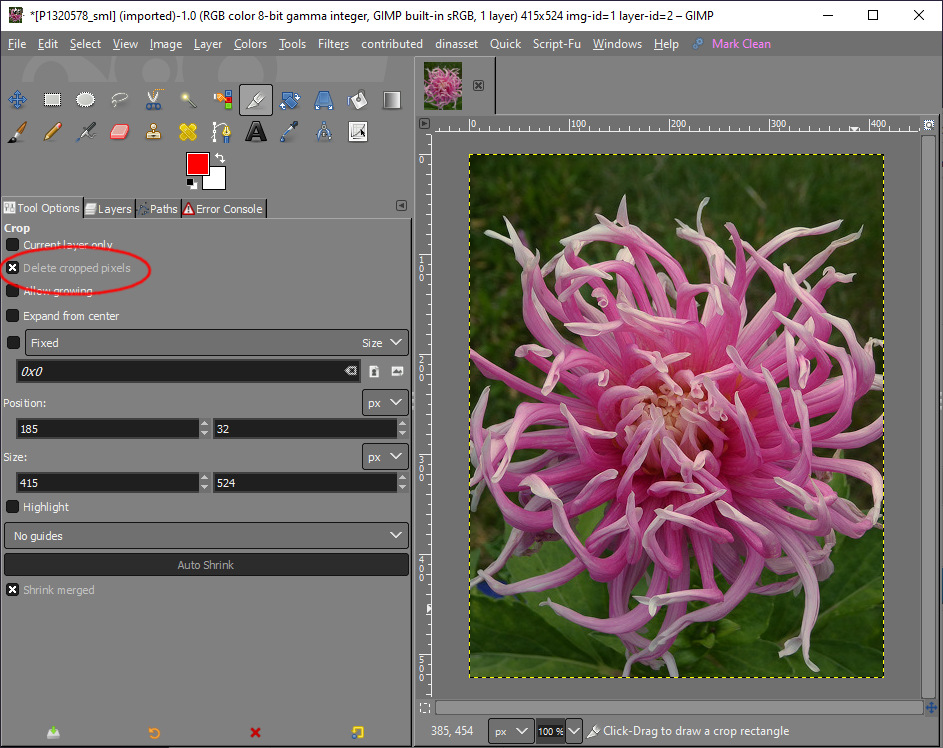Choose the Fuzzy Select magic wand tool
943x748 pixels.
point(188,100)
